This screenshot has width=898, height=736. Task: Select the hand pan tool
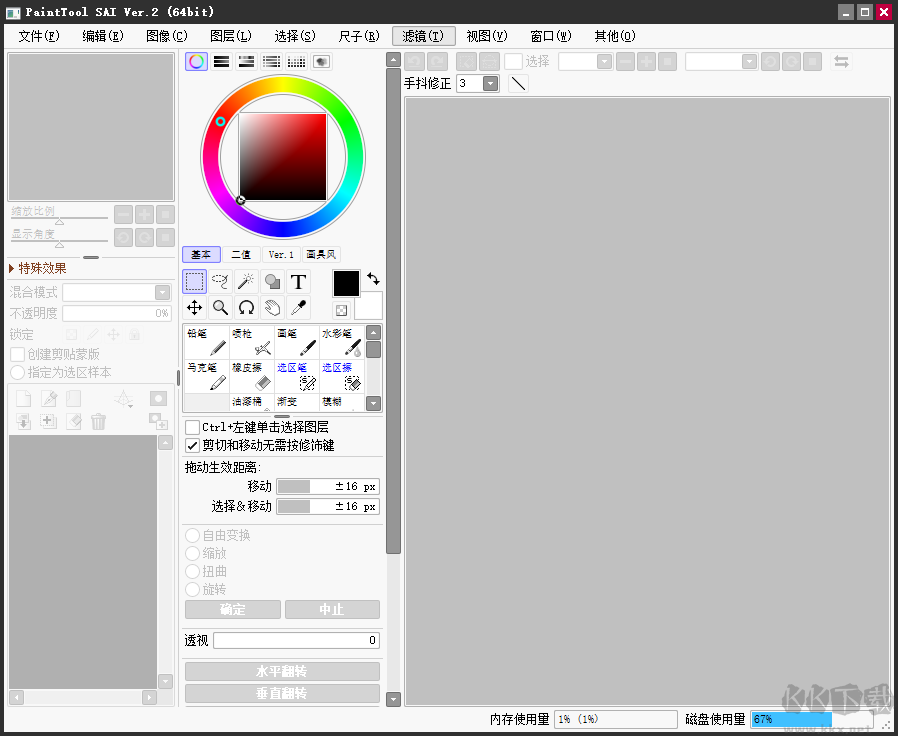[272, 308]
